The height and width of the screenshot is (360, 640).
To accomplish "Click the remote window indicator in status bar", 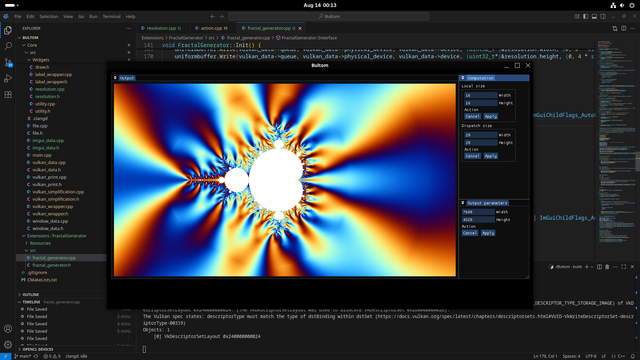I will (5, 356).
